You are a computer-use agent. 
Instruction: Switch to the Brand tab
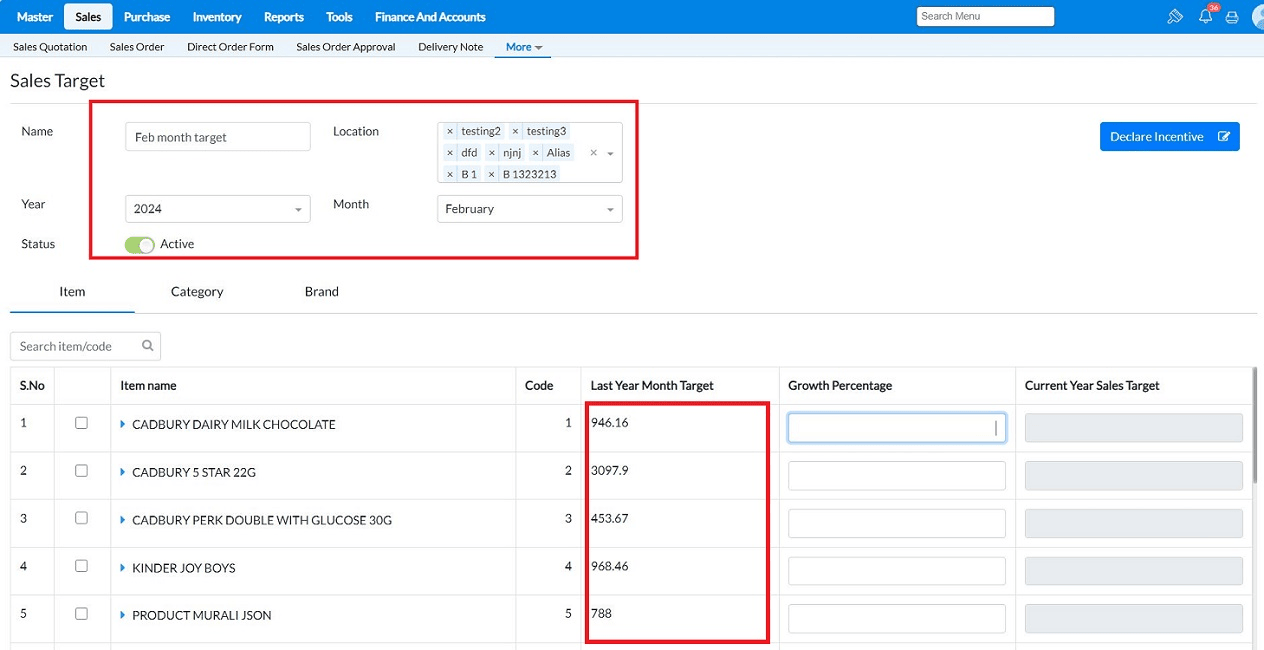(322, 292)
